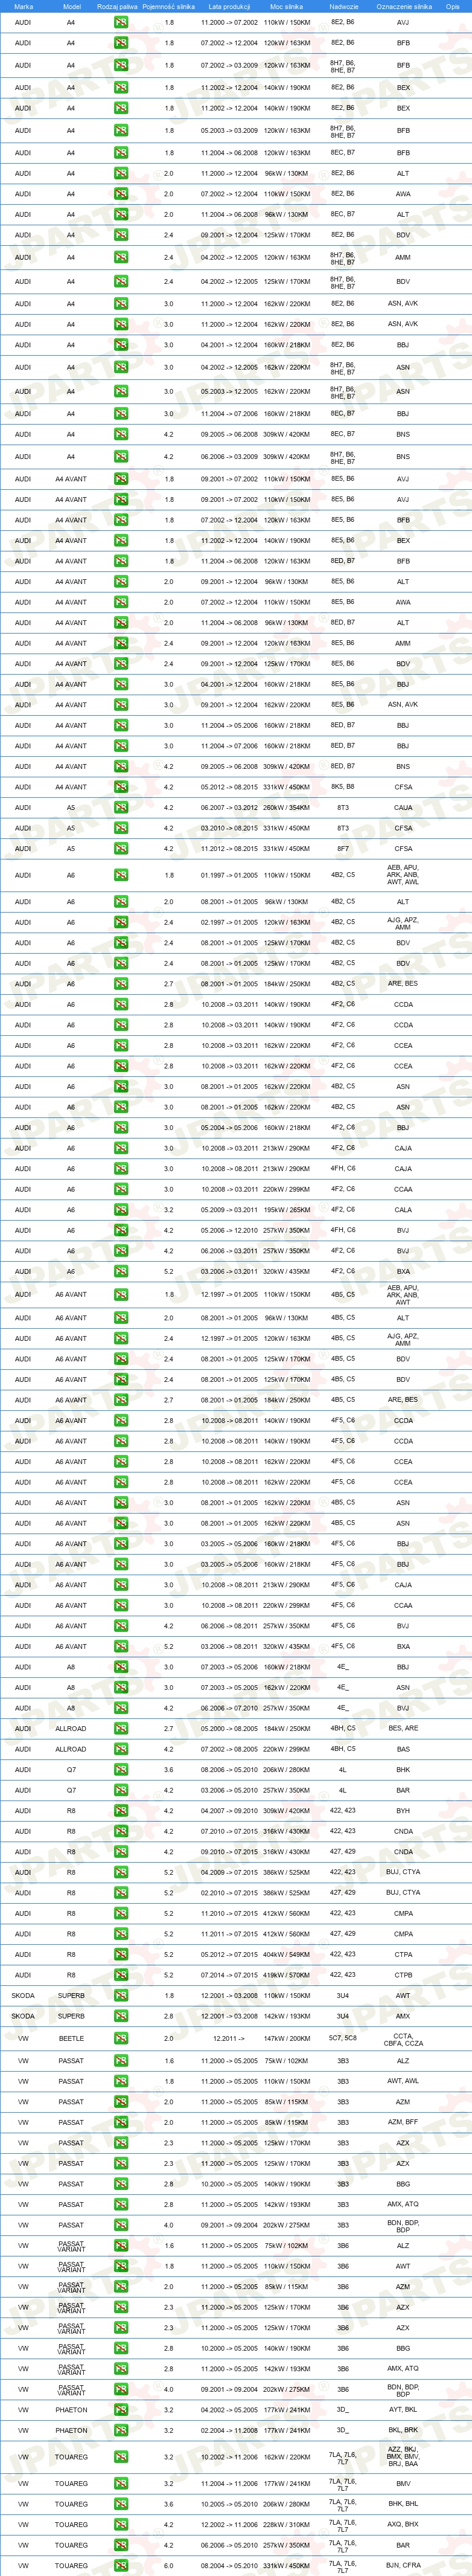Click power '228kW / 310KM' TOUAREG cell
This screenshot has width=472, height=2576.
(x=287, y=2525)
